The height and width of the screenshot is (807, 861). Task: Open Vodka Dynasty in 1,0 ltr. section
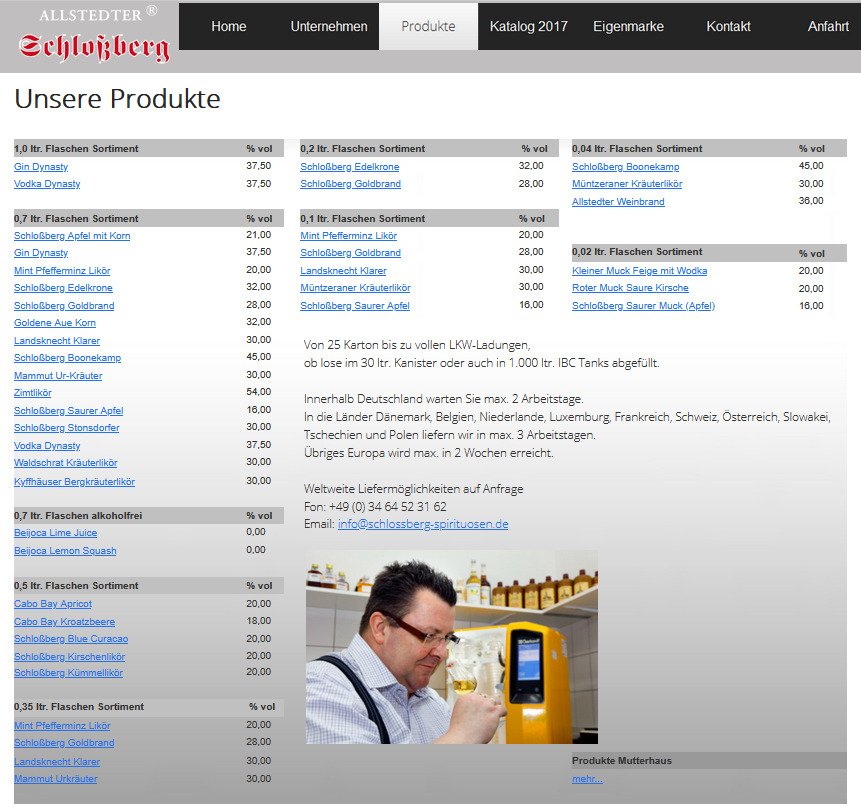(47, 184)
